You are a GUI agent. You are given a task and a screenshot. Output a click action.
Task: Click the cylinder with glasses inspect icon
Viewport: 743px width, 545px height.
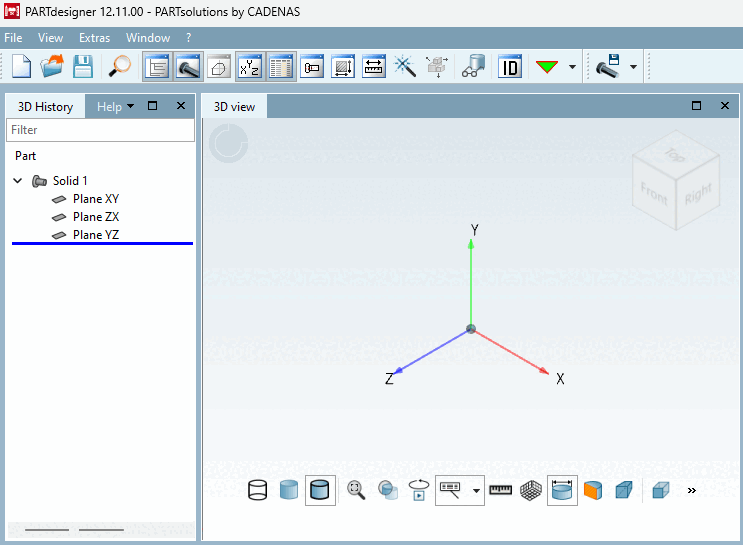(473, 67)
